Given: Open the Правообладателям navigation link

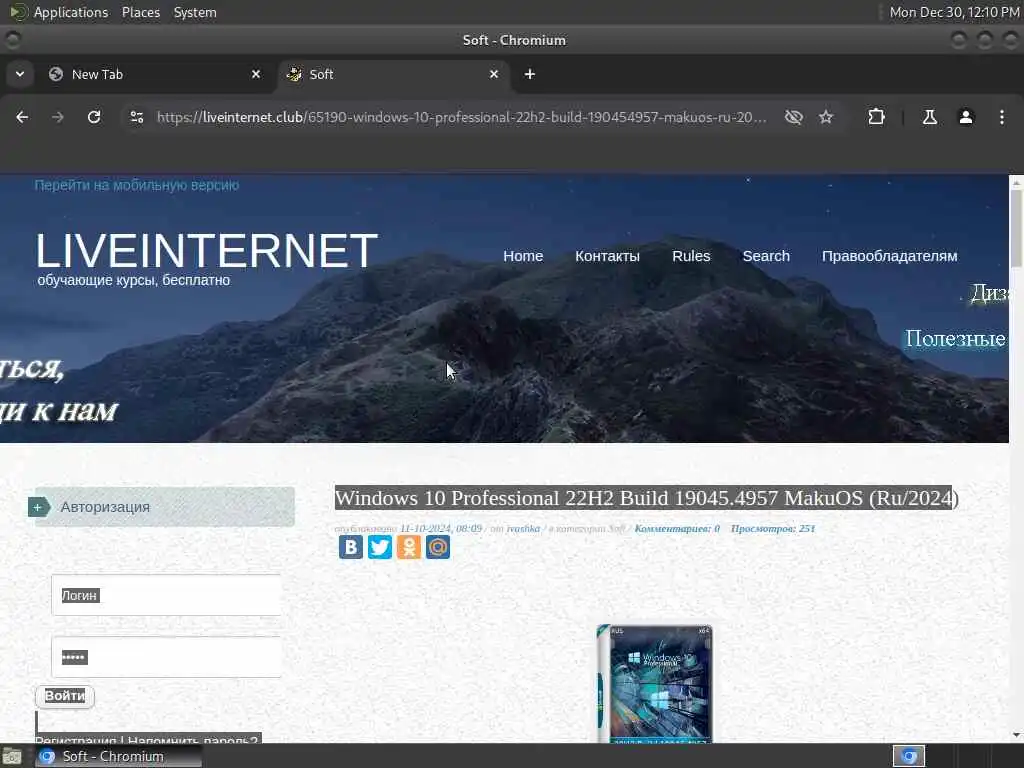Looking at the screenshot, I should 889,256.
